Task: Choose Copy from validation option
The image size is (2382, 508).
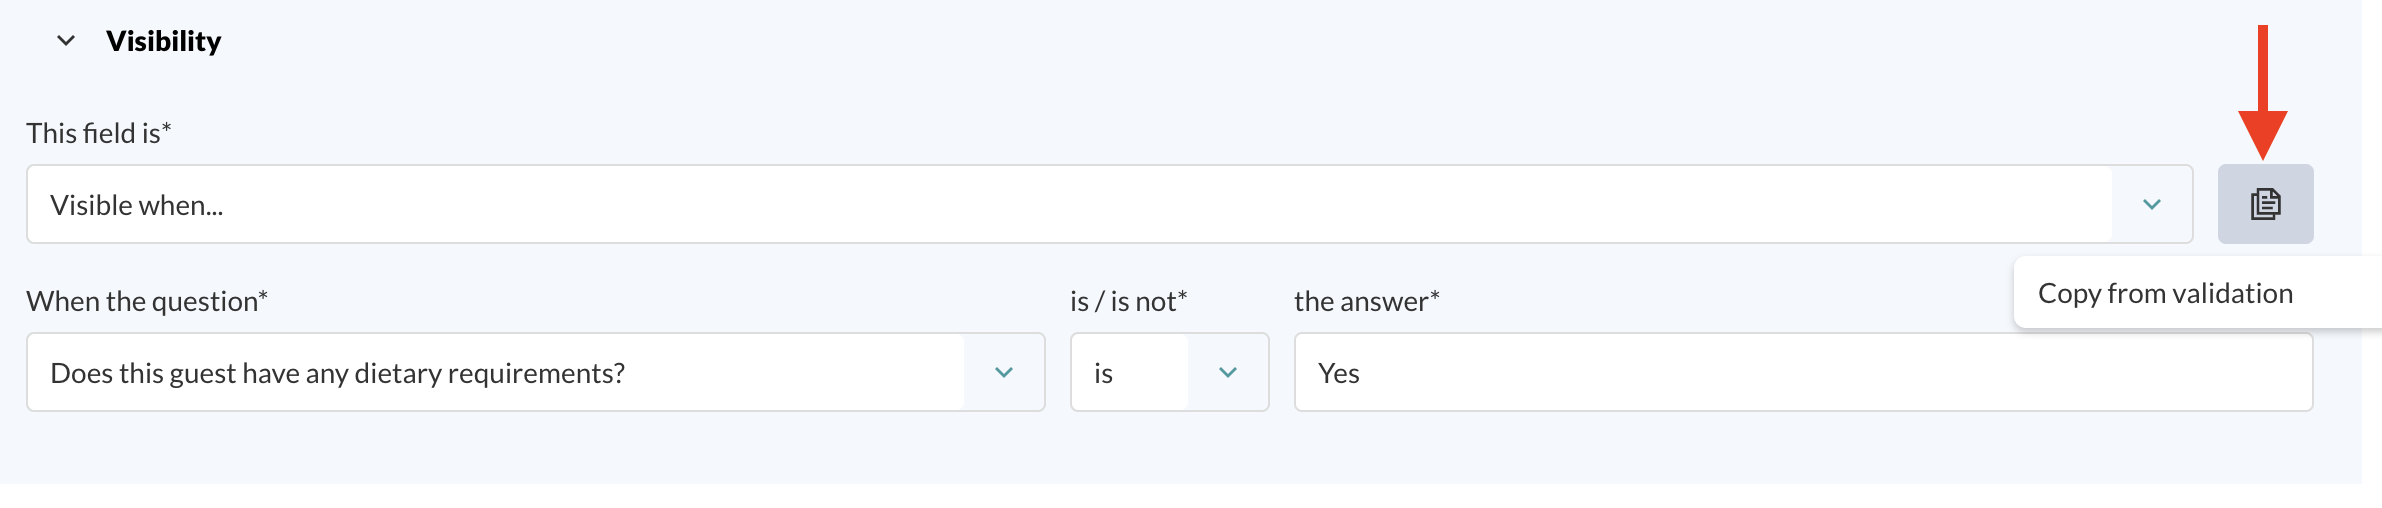Action: [2165, 293]
